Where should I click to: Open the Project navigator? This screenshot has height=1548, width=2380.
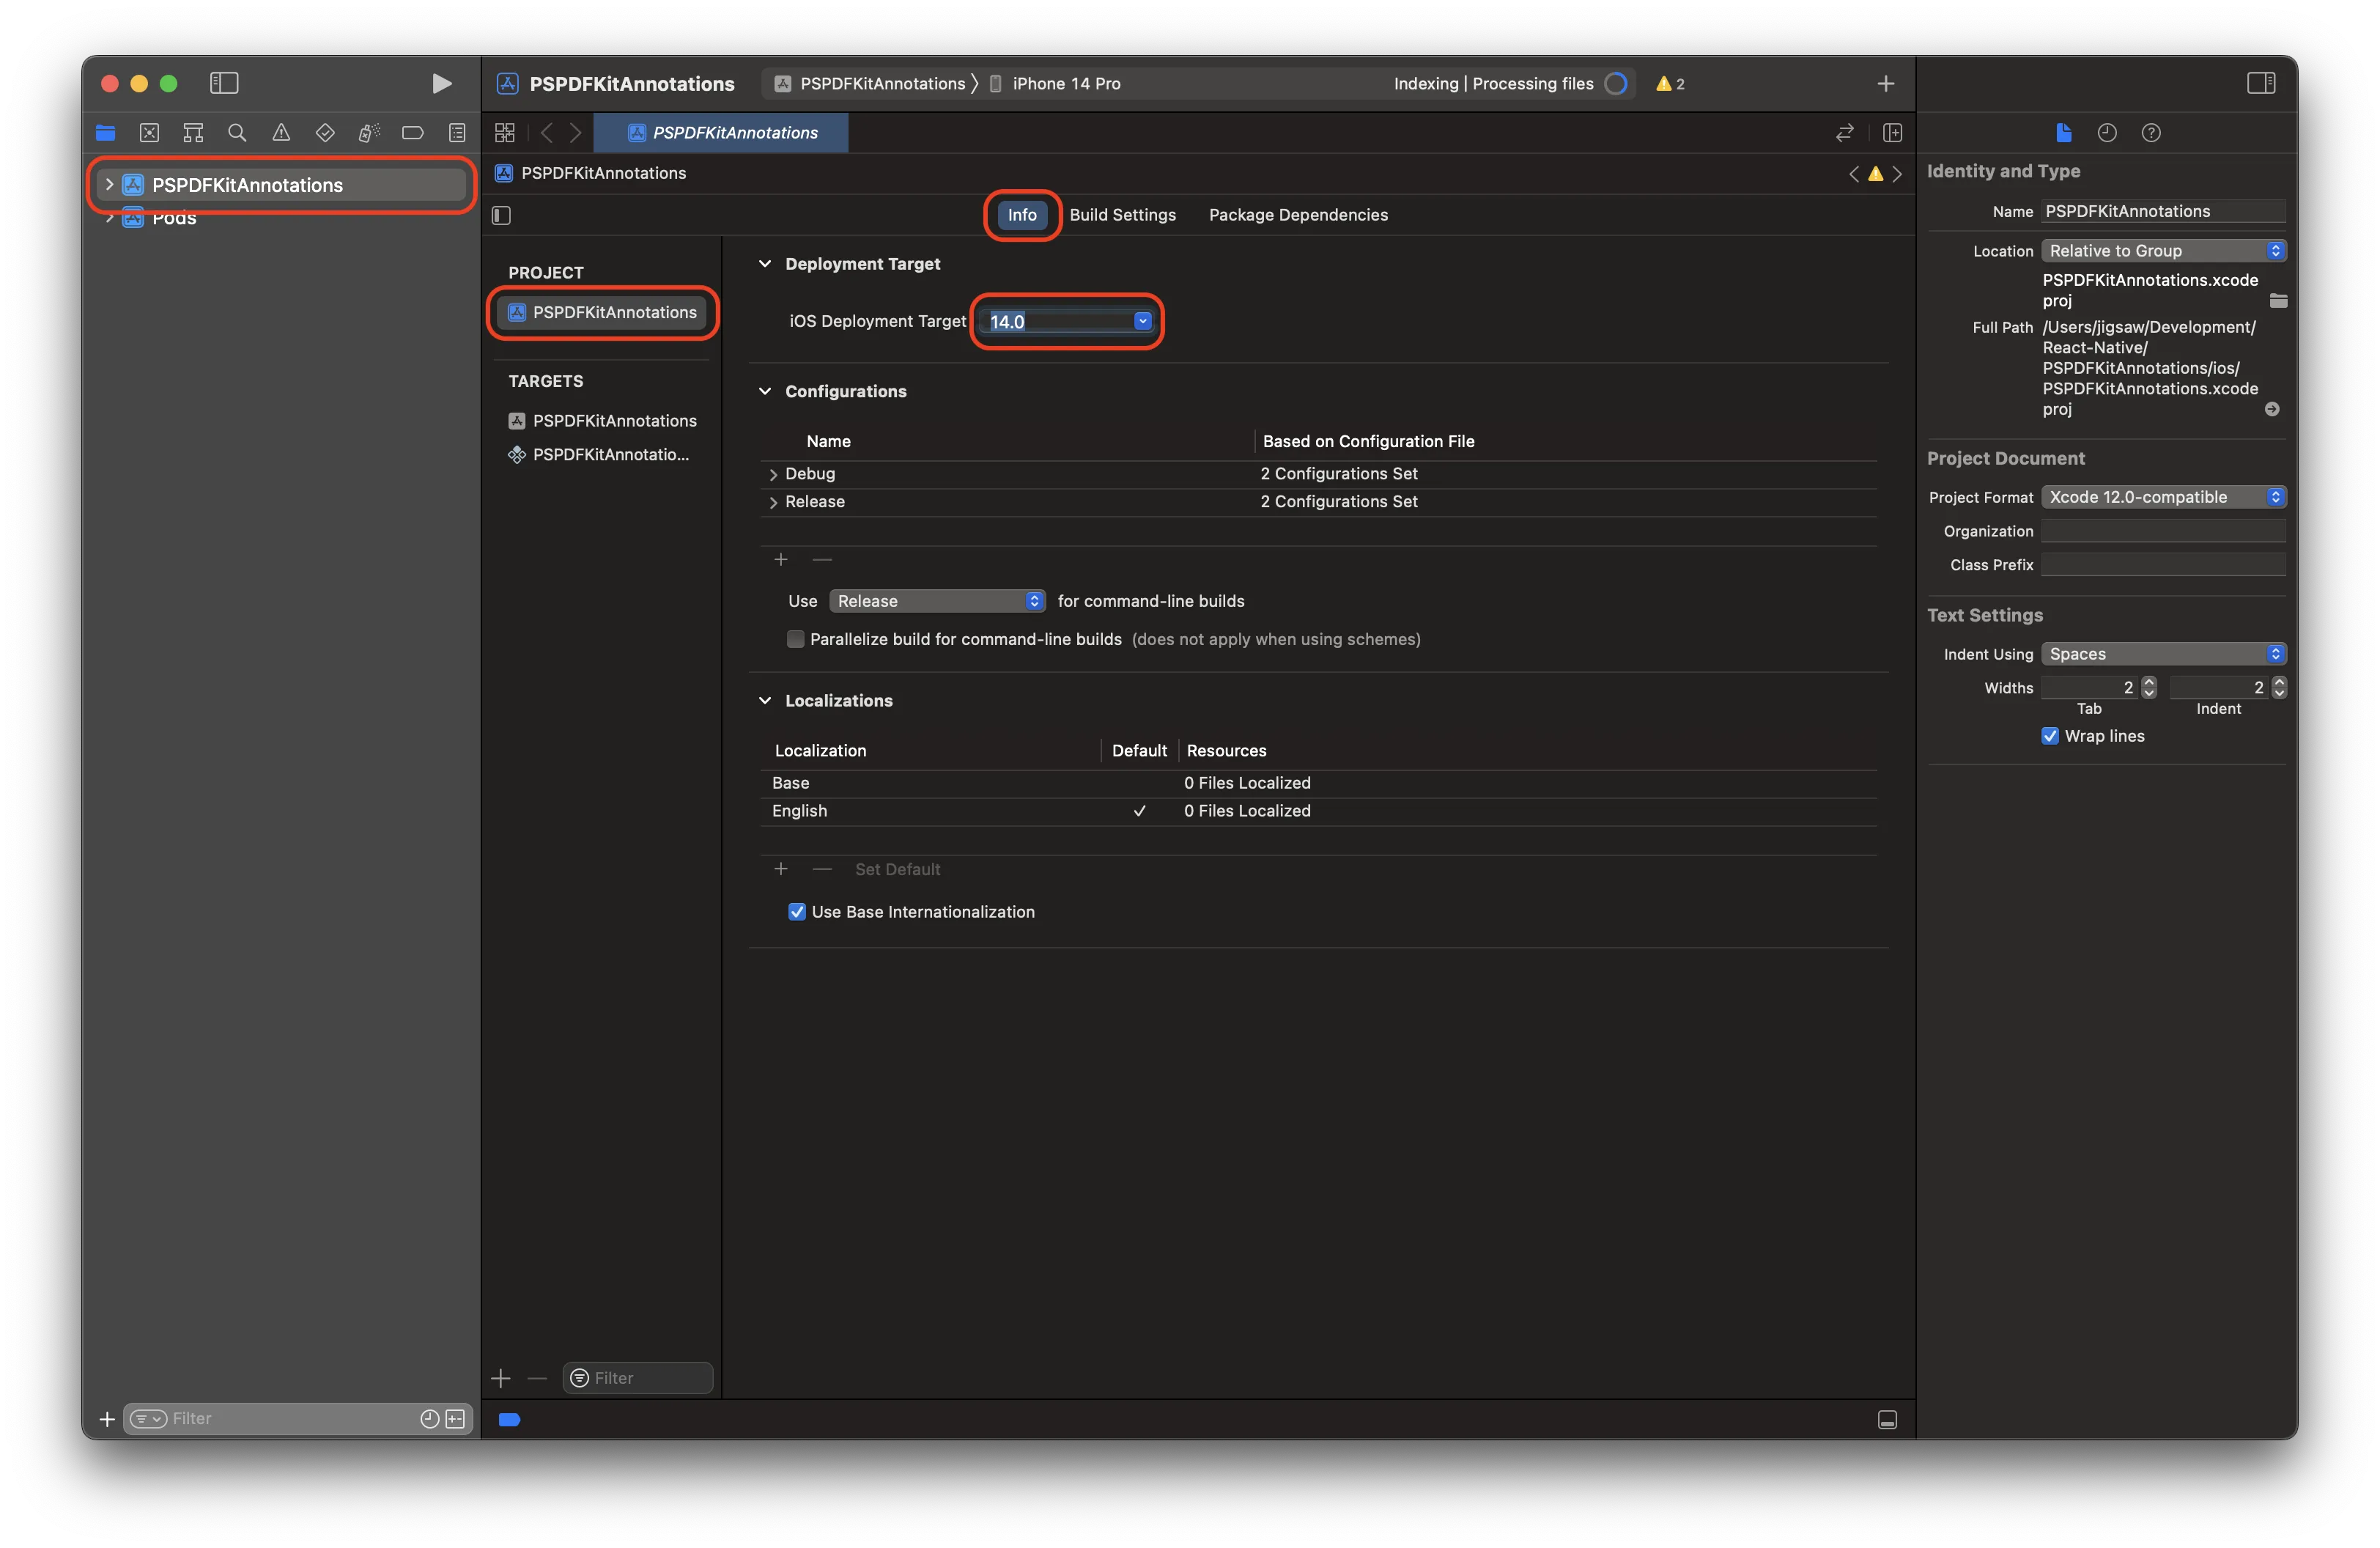click(105, 132)
